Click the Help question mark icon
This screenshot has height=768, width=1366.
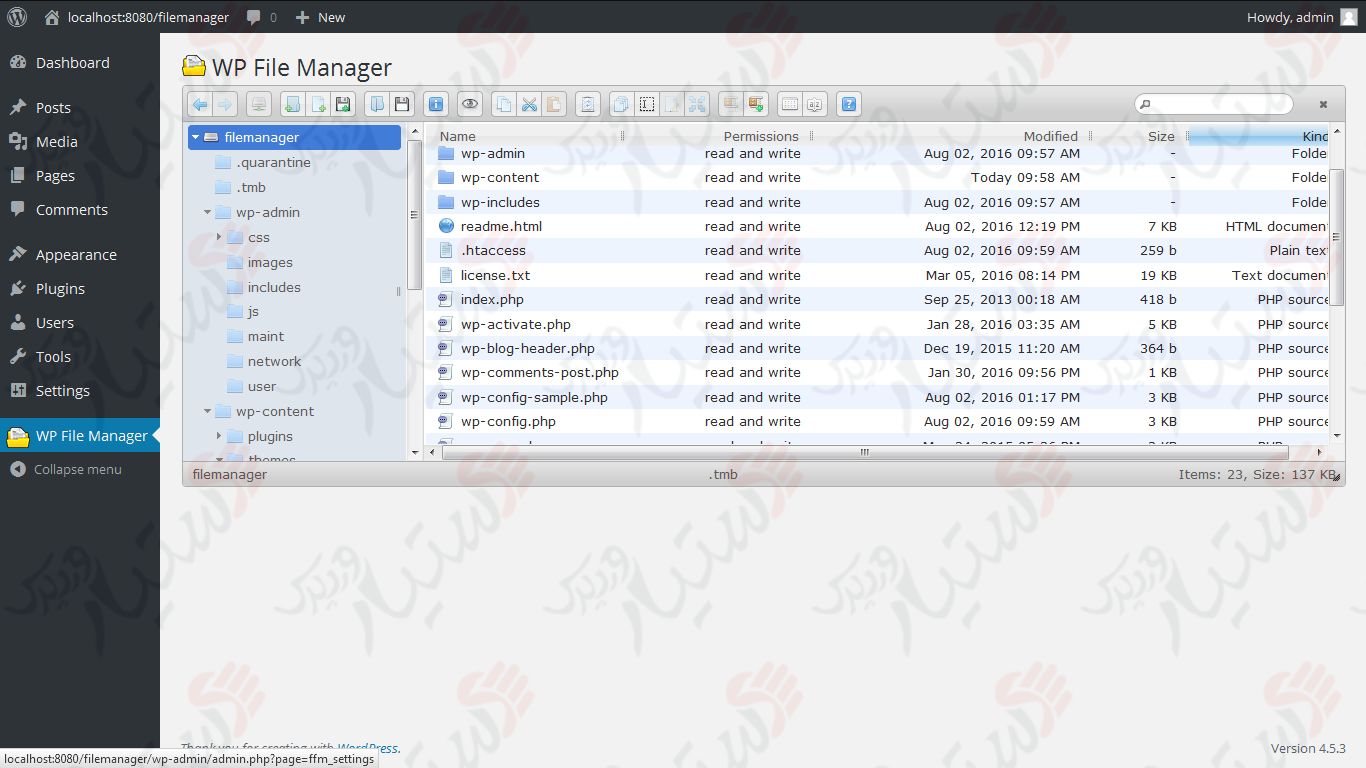848,103
